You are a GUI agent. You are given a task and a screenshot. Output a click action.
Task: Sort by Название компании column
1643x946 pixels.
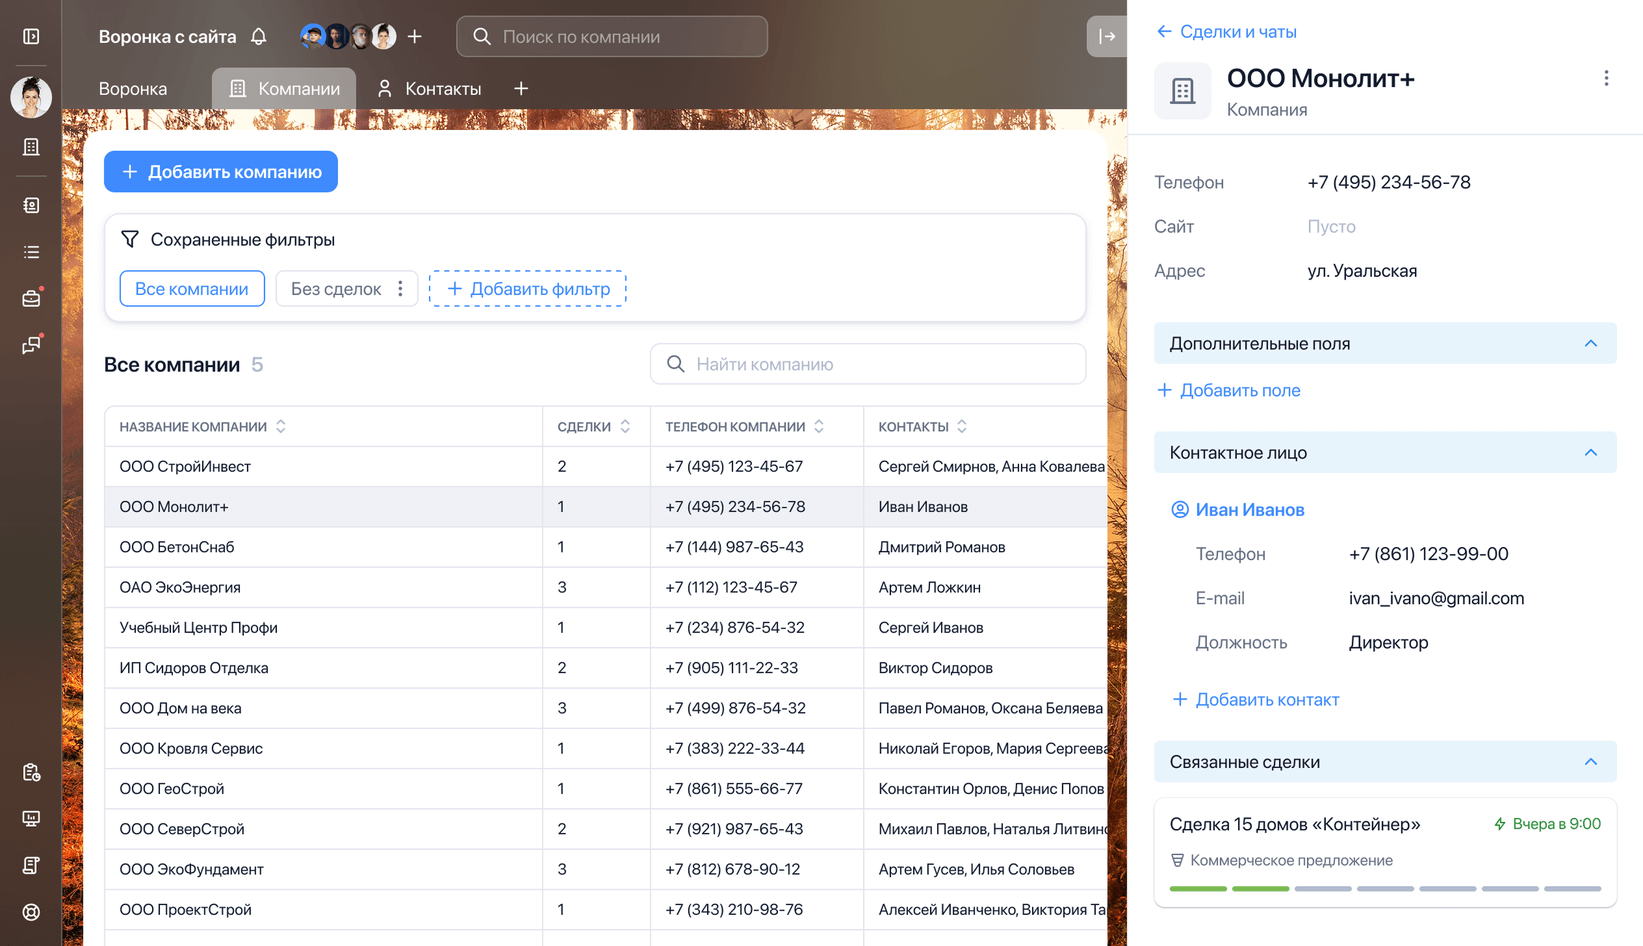pos(281,427)
